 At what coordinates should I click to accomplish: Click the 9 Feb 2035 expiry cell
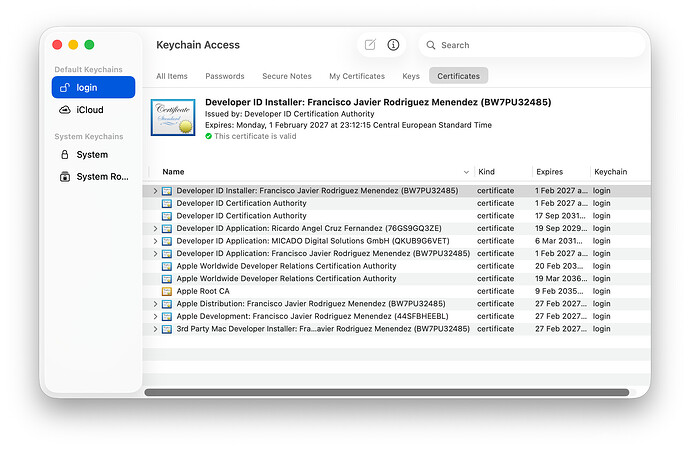pyautogui.click(x=559, y=291)
